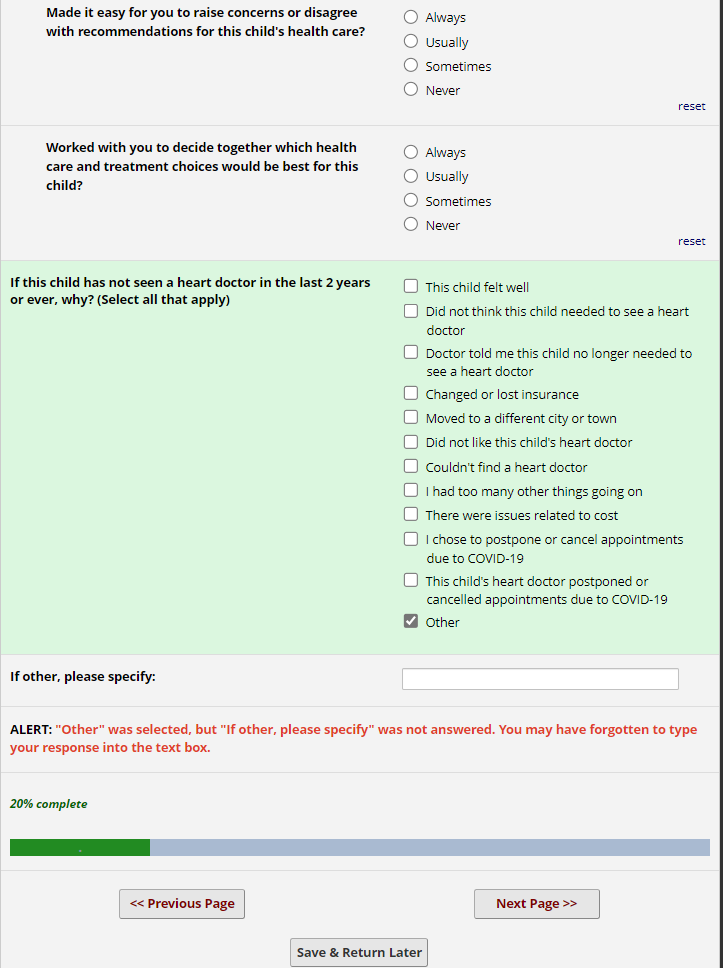The image size is (723, 968).
Task: Proceed to the Next Page
Action: pos(536,904)
